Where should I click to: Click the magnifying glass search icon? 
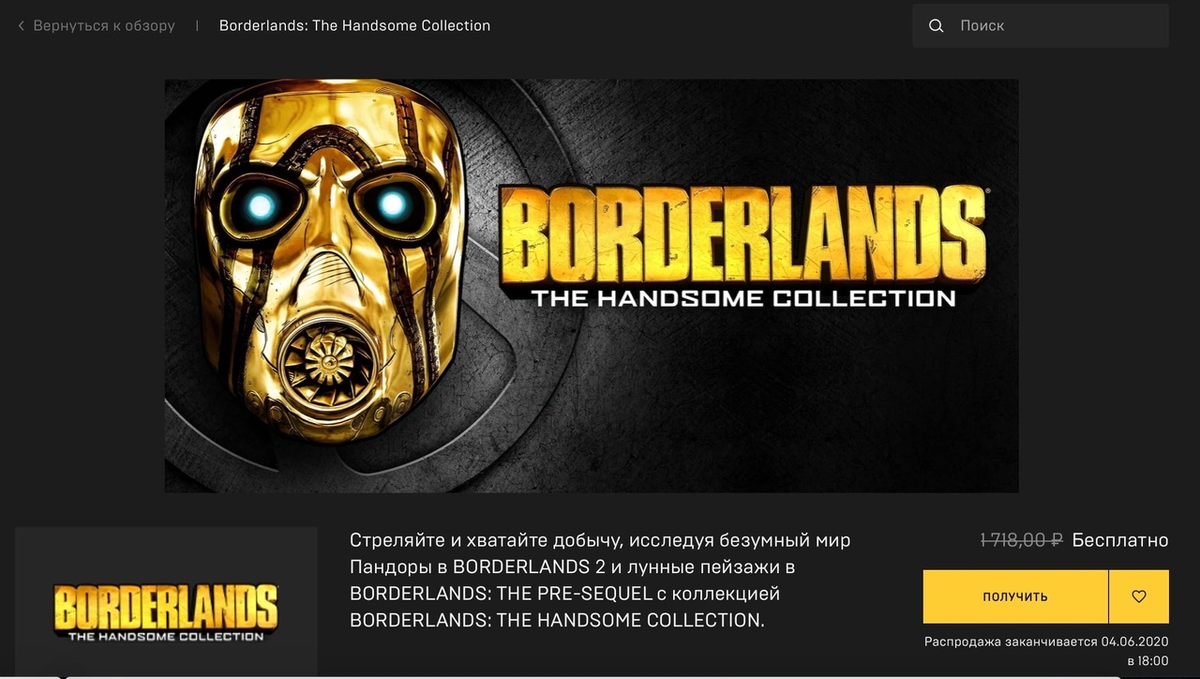936,26
